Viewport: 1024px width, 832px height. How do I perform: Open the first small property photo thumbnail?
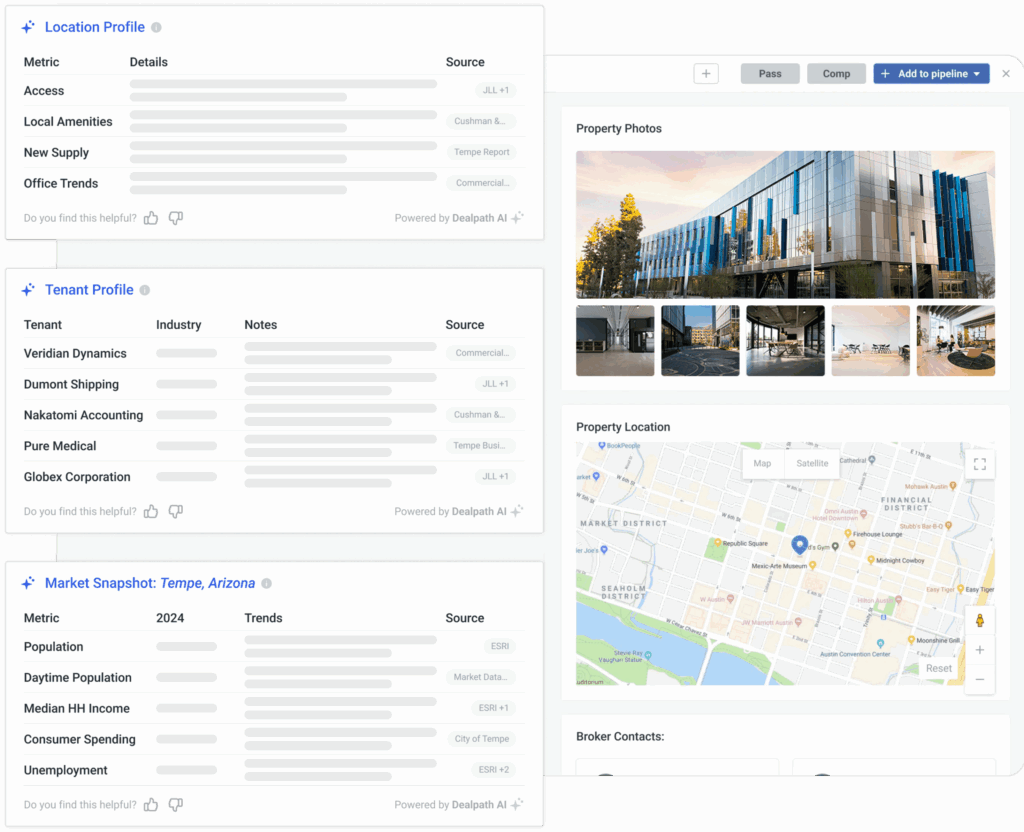point(615,341)
